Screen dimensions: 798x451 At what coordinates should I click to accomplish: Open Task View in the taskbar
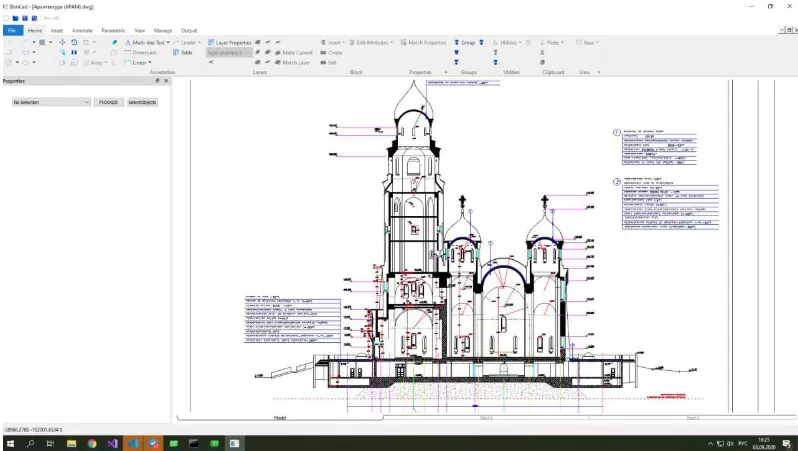click(50, 443)
